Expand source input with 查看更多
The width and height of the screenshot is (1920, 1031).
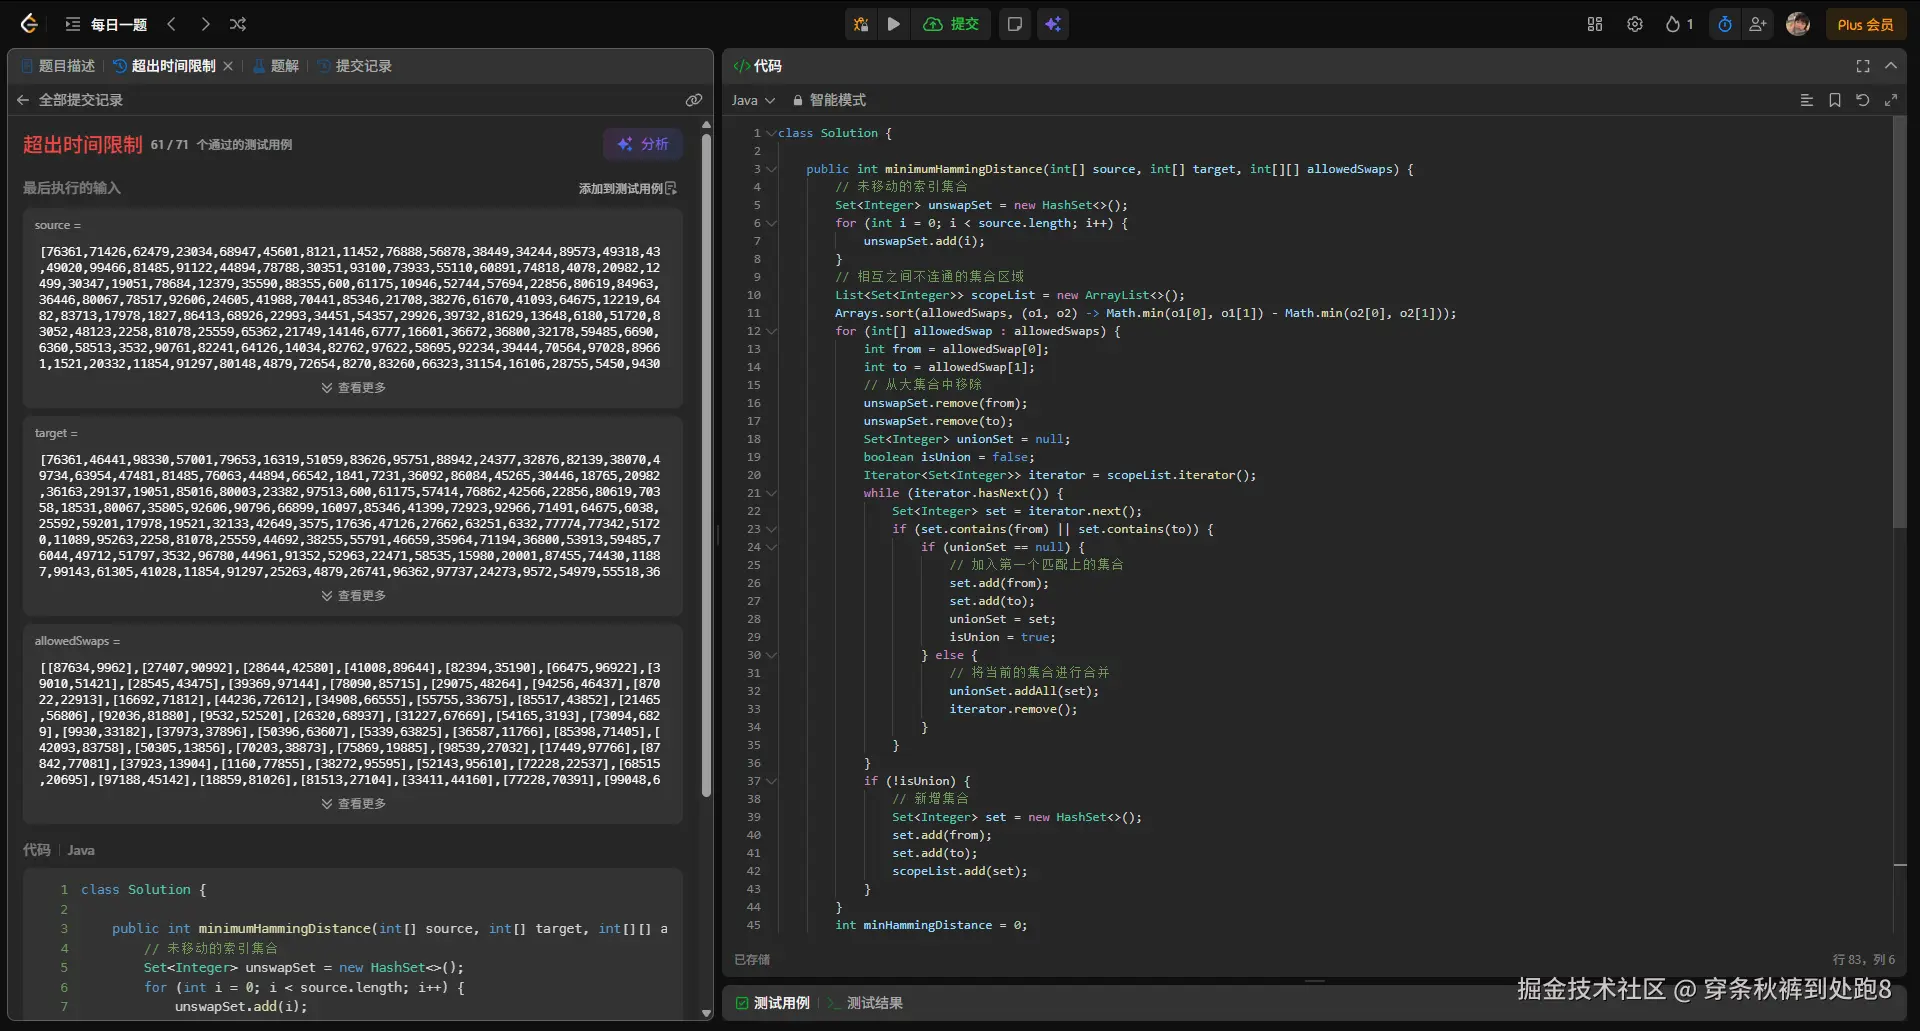[x=353, y=388]
